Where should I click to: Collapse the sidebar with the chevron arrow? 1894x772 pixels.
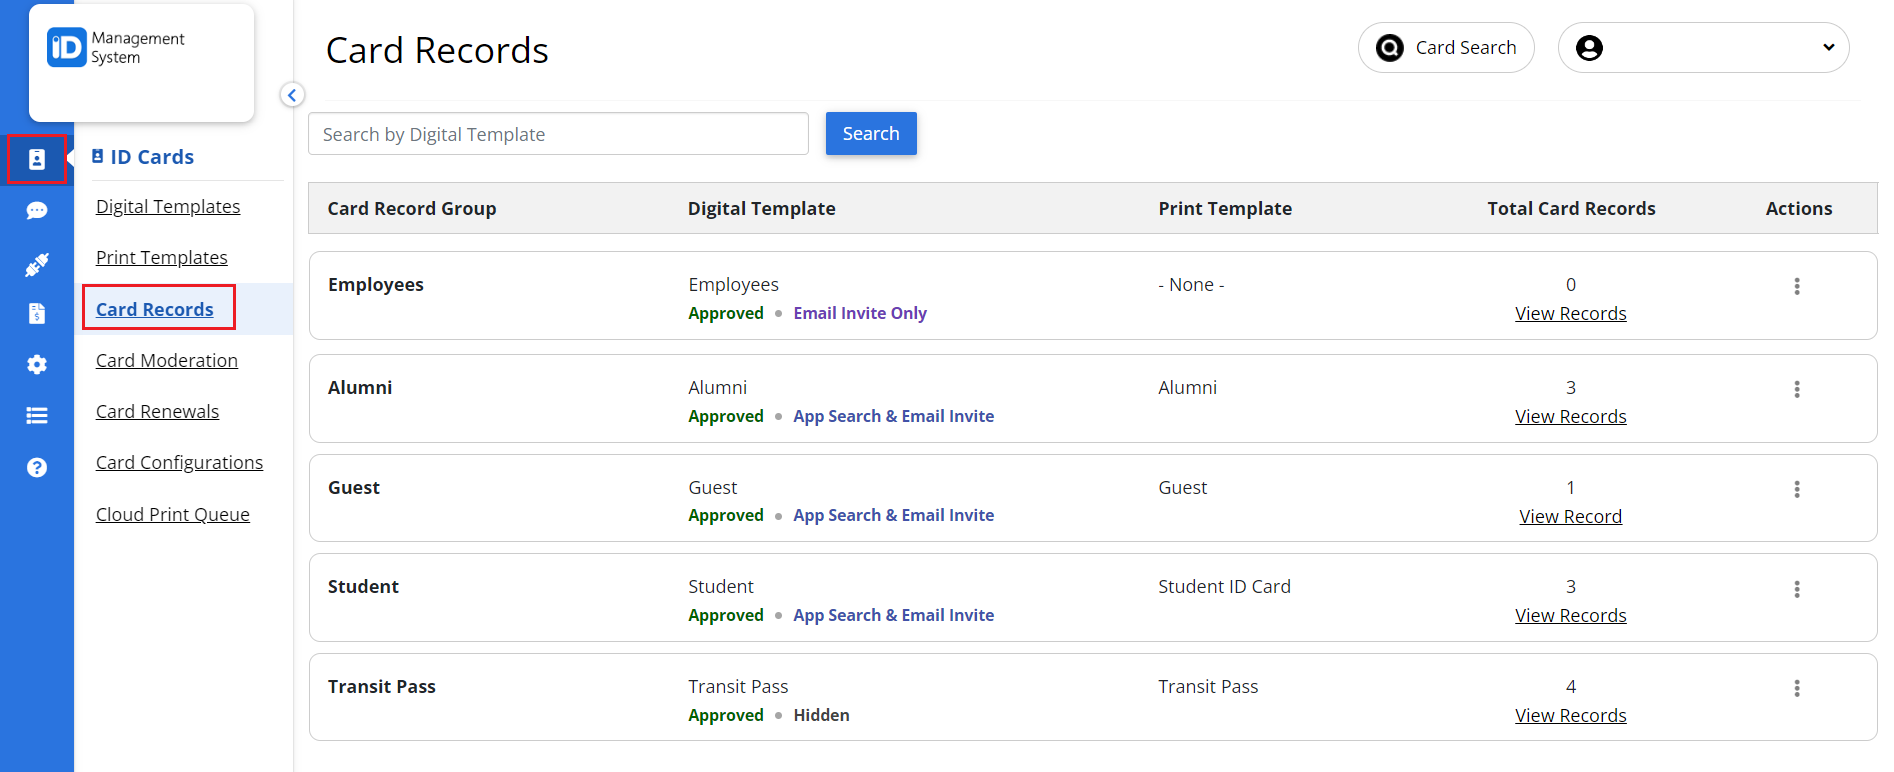point(292,95)
